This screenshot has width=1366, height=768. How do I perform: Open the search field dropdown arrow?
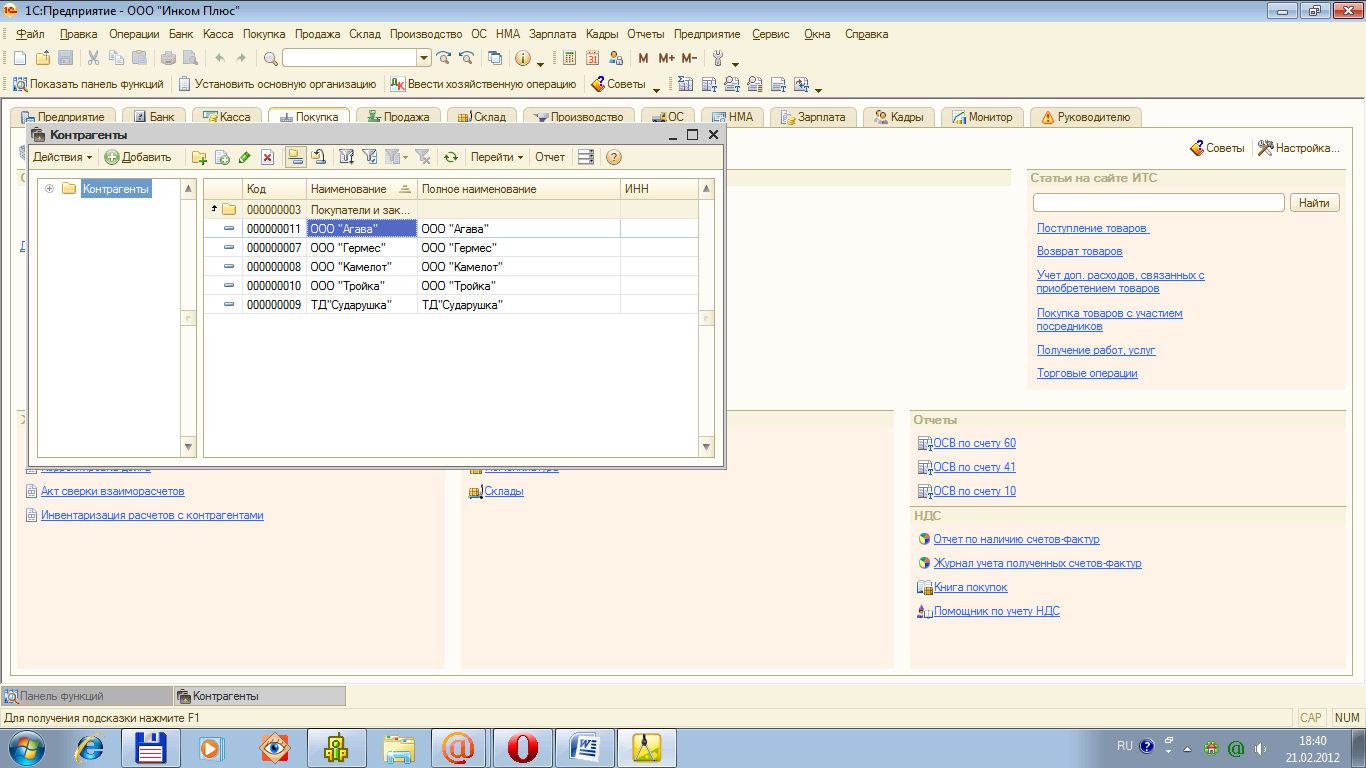[424, 58]
